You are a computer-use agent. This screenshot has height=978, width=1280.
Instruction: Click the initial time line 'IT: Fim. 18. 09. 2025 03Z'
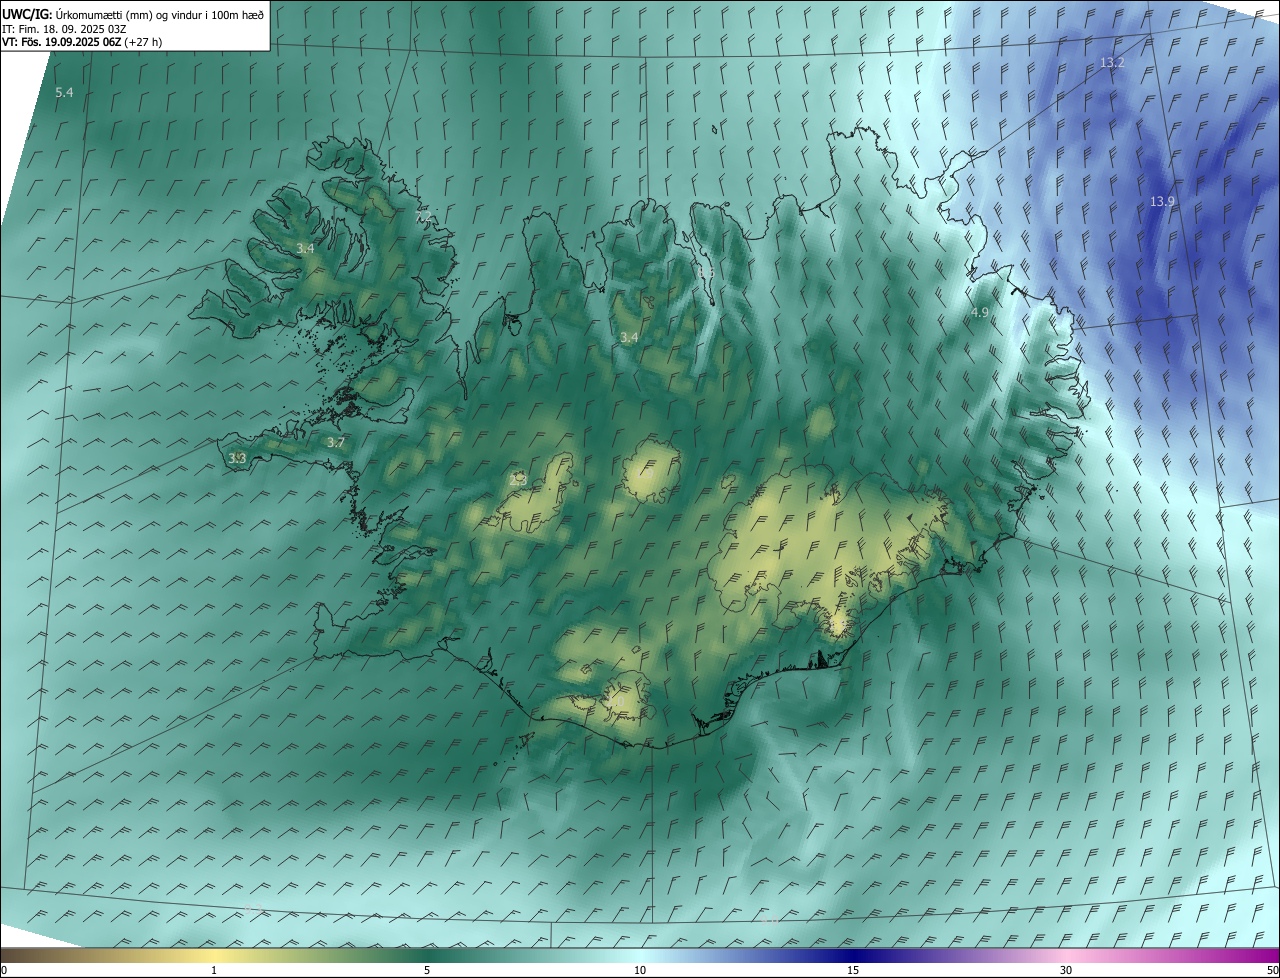(63, 29)
